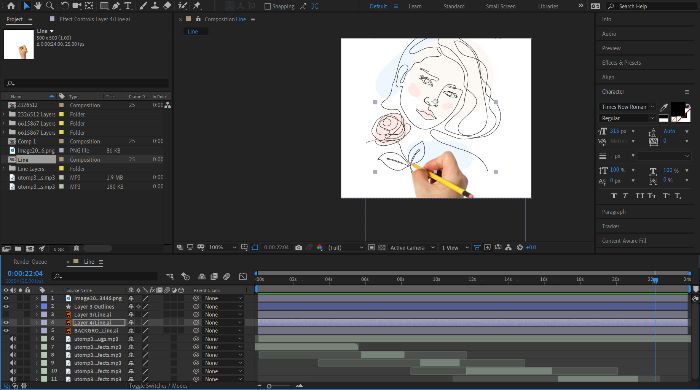Click the Home icon in the toolbar

pyautogui.click(x=11, y=6)
